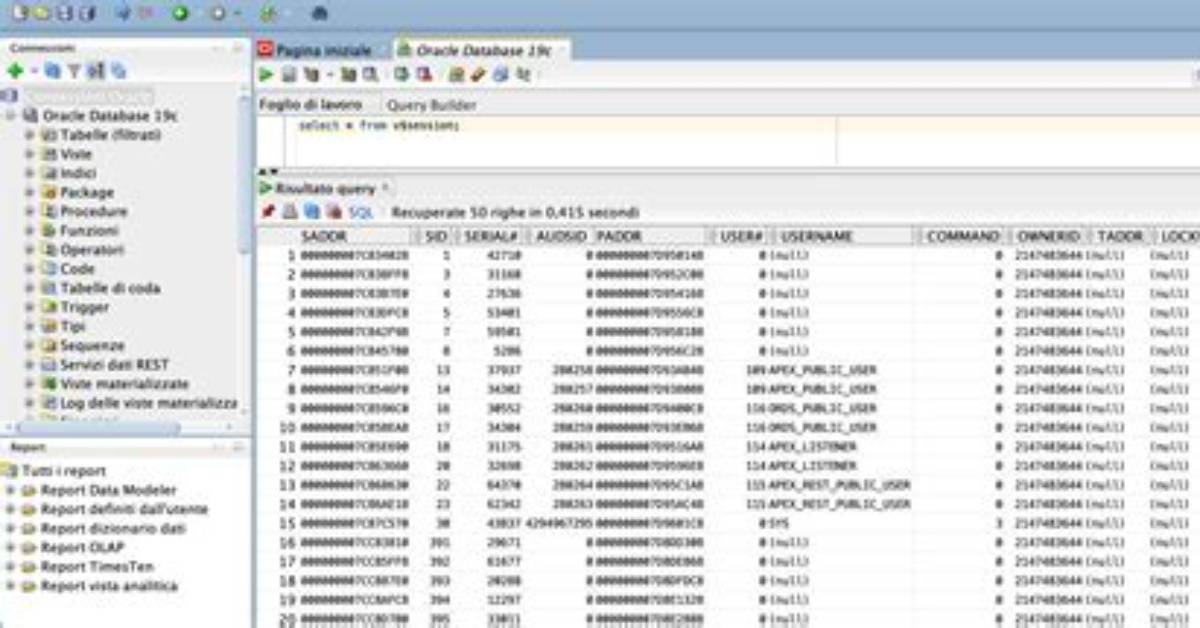The image size is (1200, 628).
Task: Click the SADDR column header
Action: click(x=337, y=236)
